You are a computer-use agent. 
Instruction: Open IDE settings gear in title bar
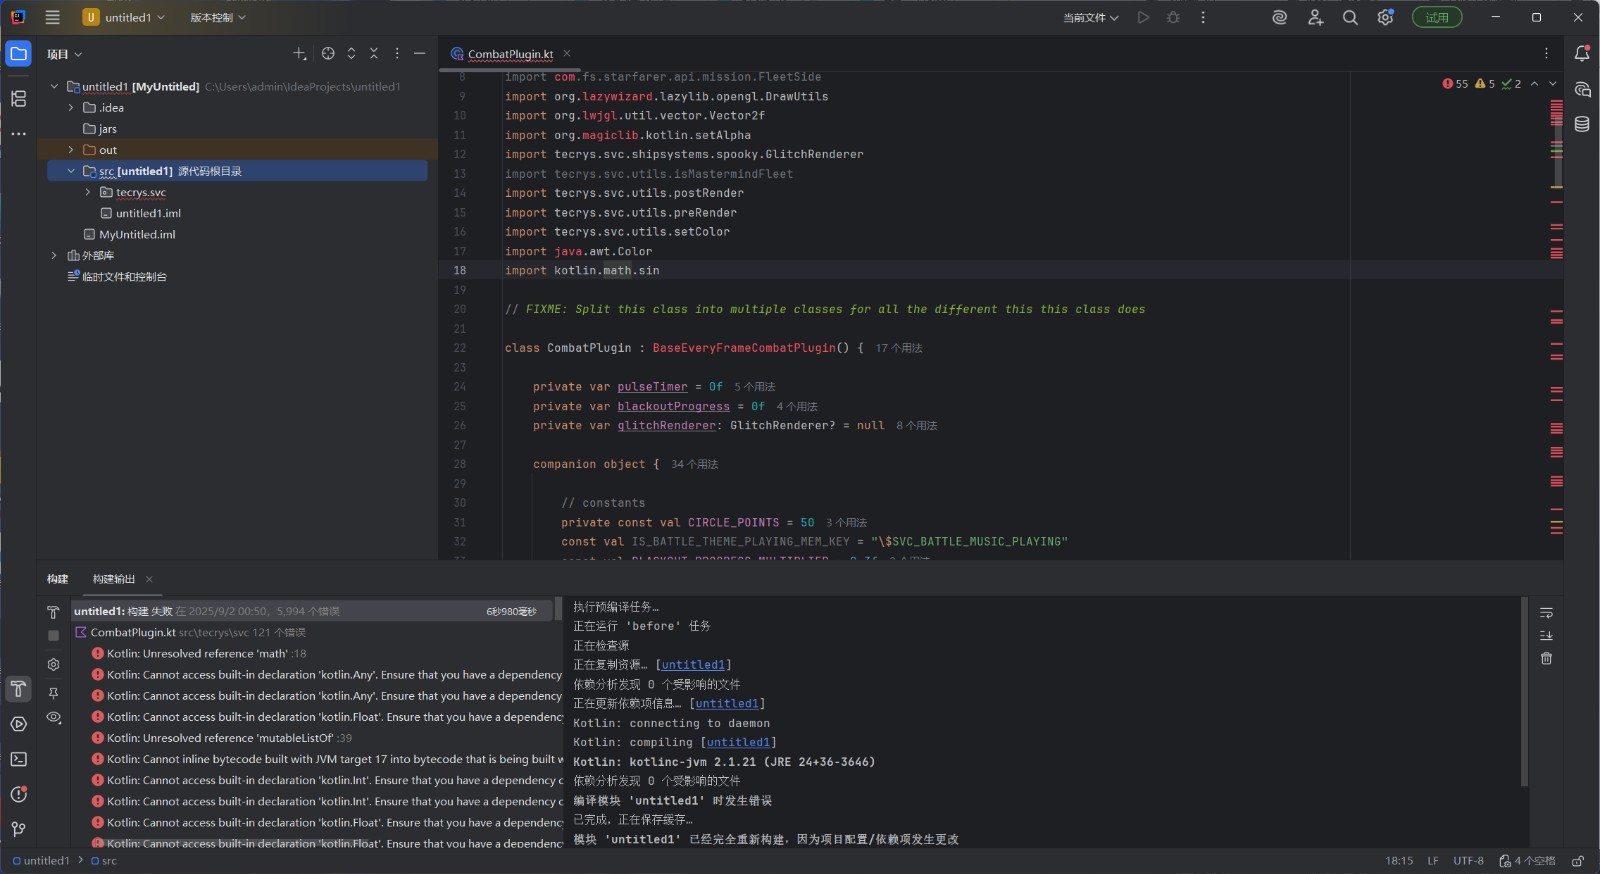(x=1385, y=17)
